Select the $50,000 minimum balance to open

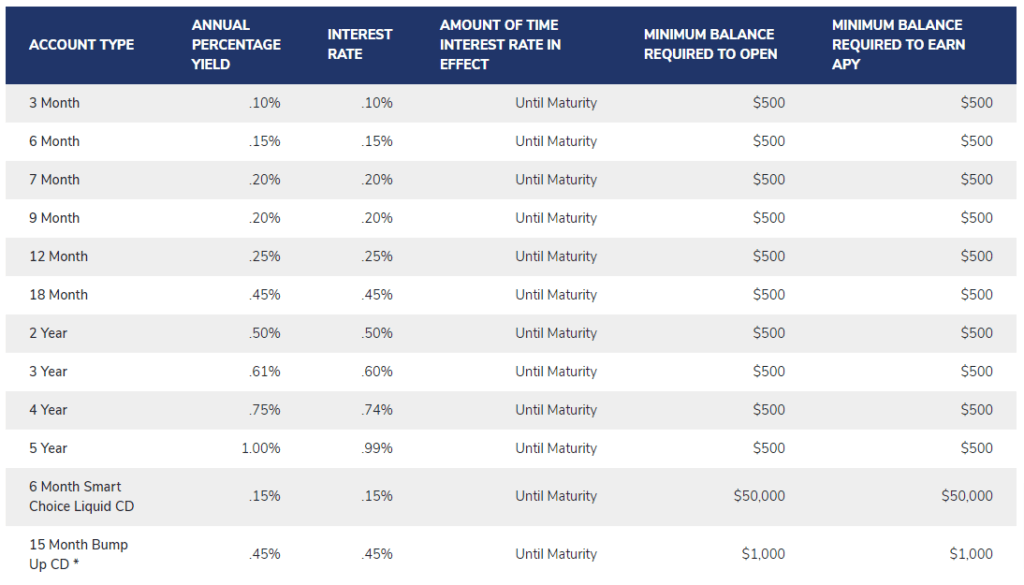tap(759, 496)
